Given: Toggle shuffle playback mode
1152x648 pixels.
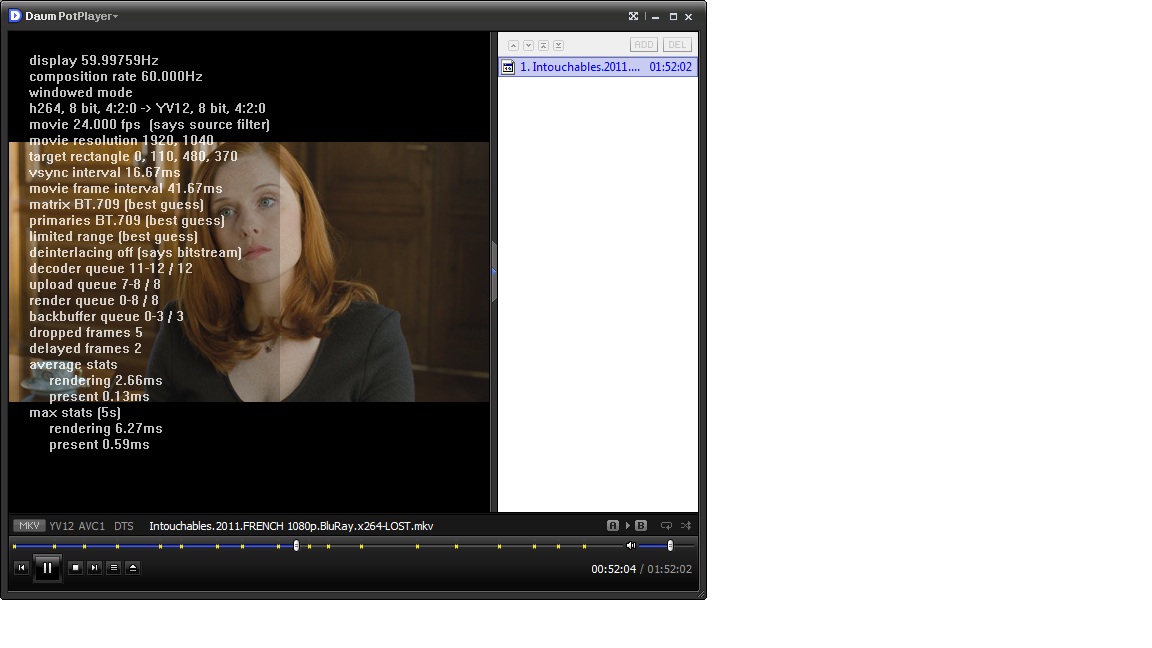Looking at the screenshot, I should (686, 525).
